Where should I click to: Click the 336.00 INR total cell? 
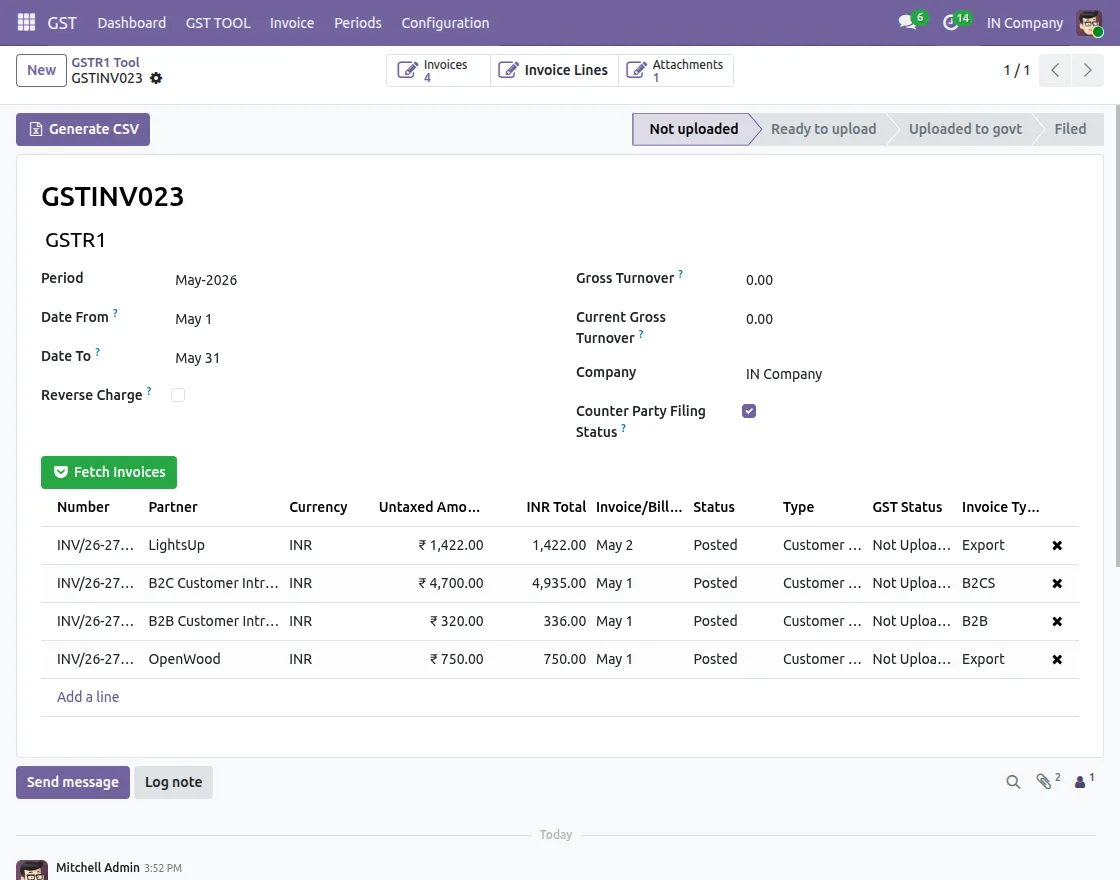[564, 621]
